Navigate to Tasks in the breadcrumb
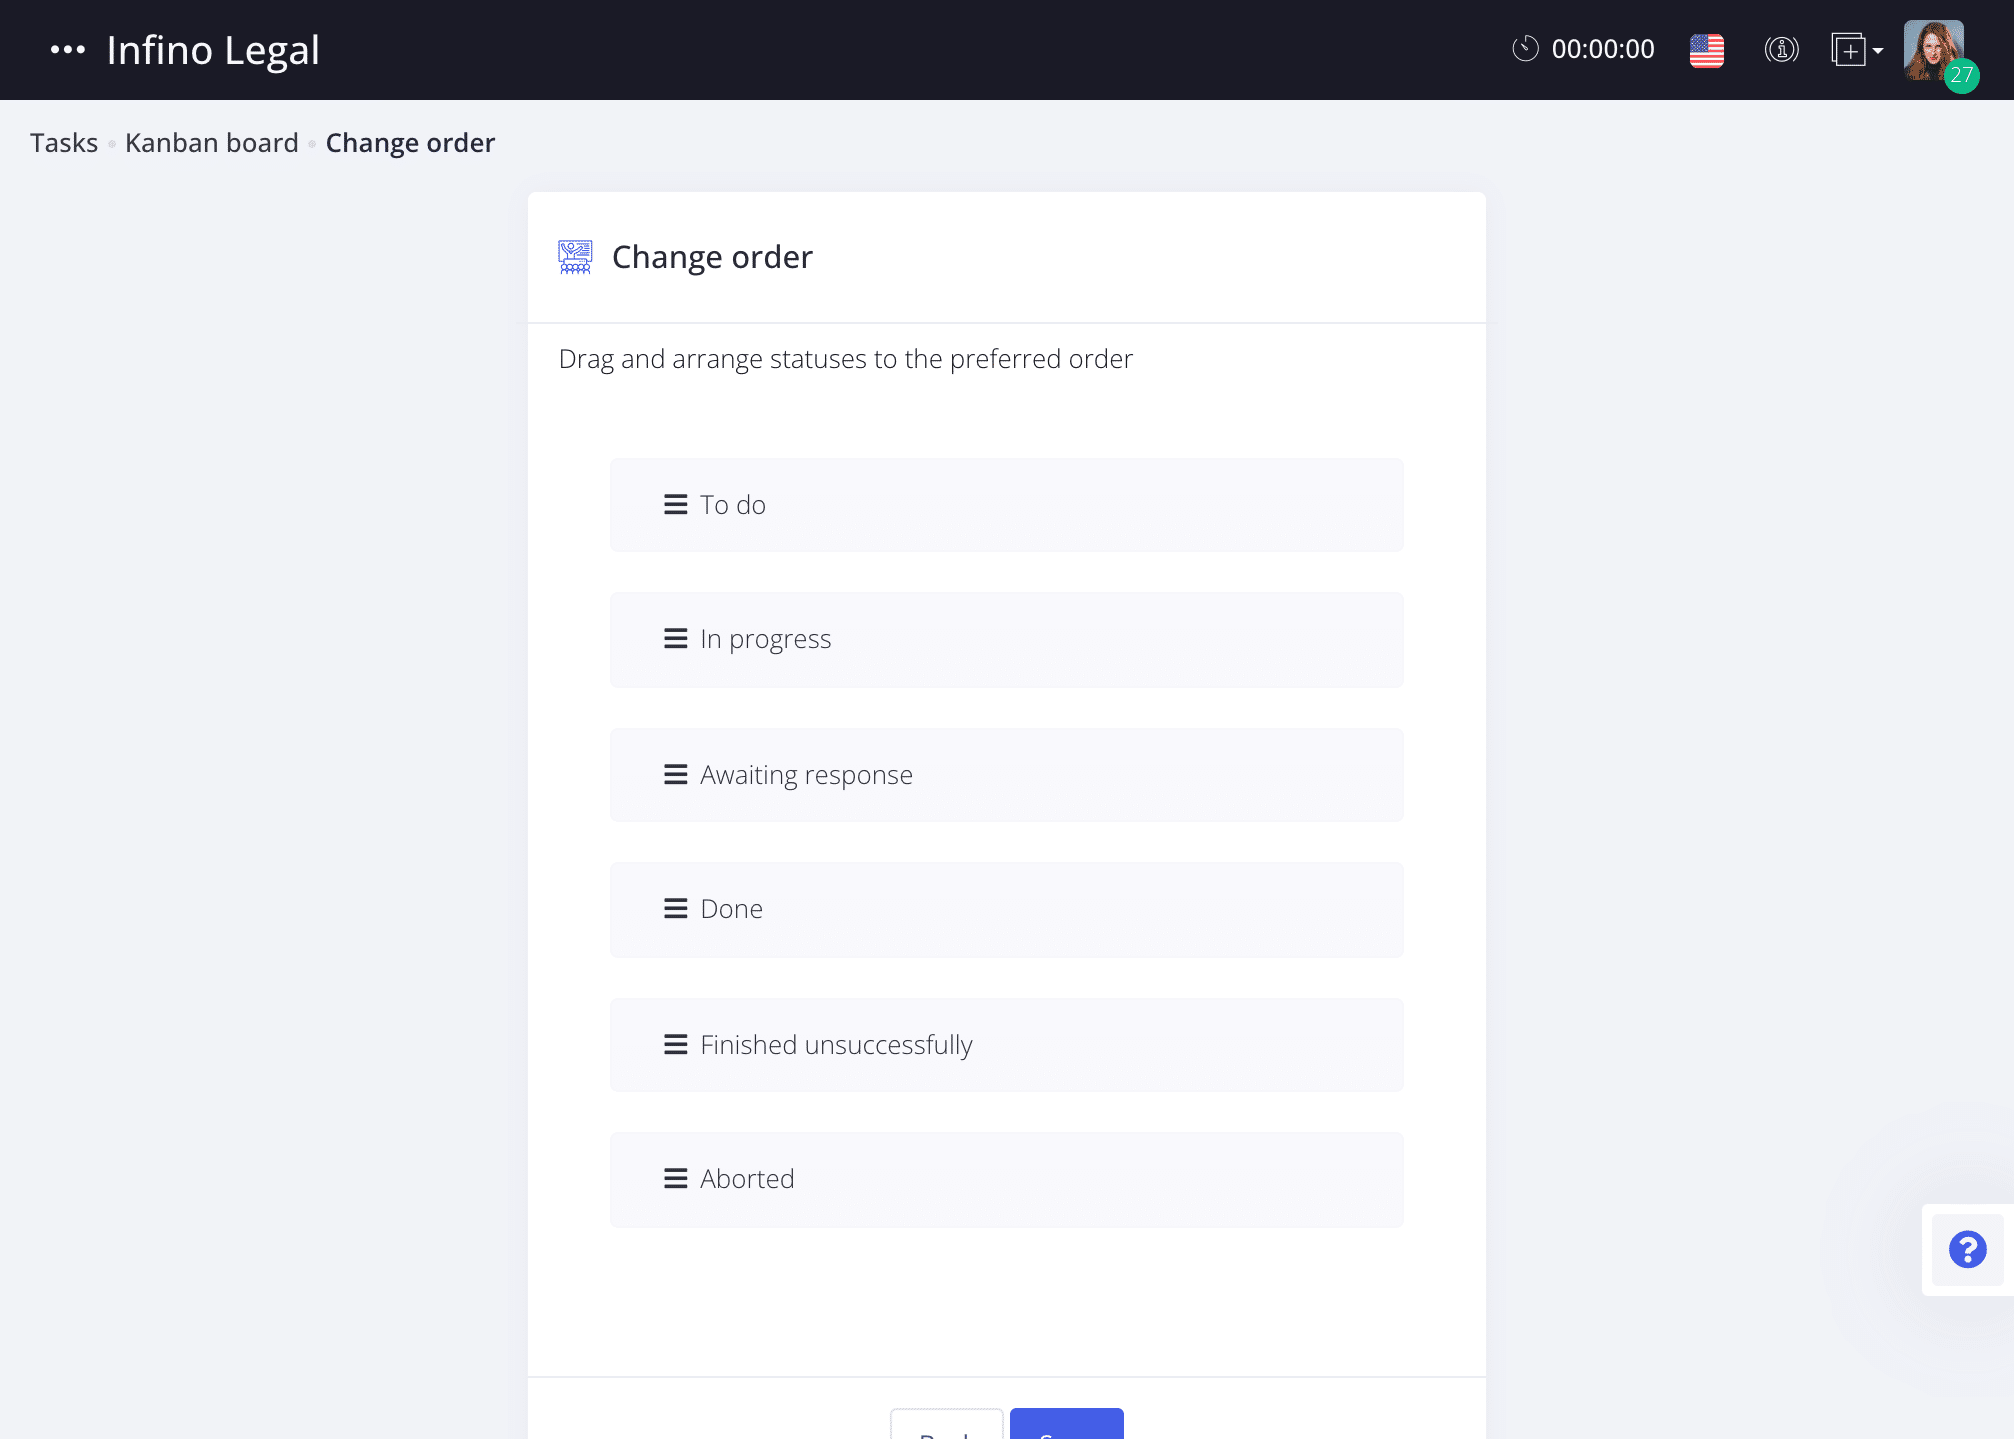Image resolution: width=2014 pixels, height=1439 pixels. 63,142
